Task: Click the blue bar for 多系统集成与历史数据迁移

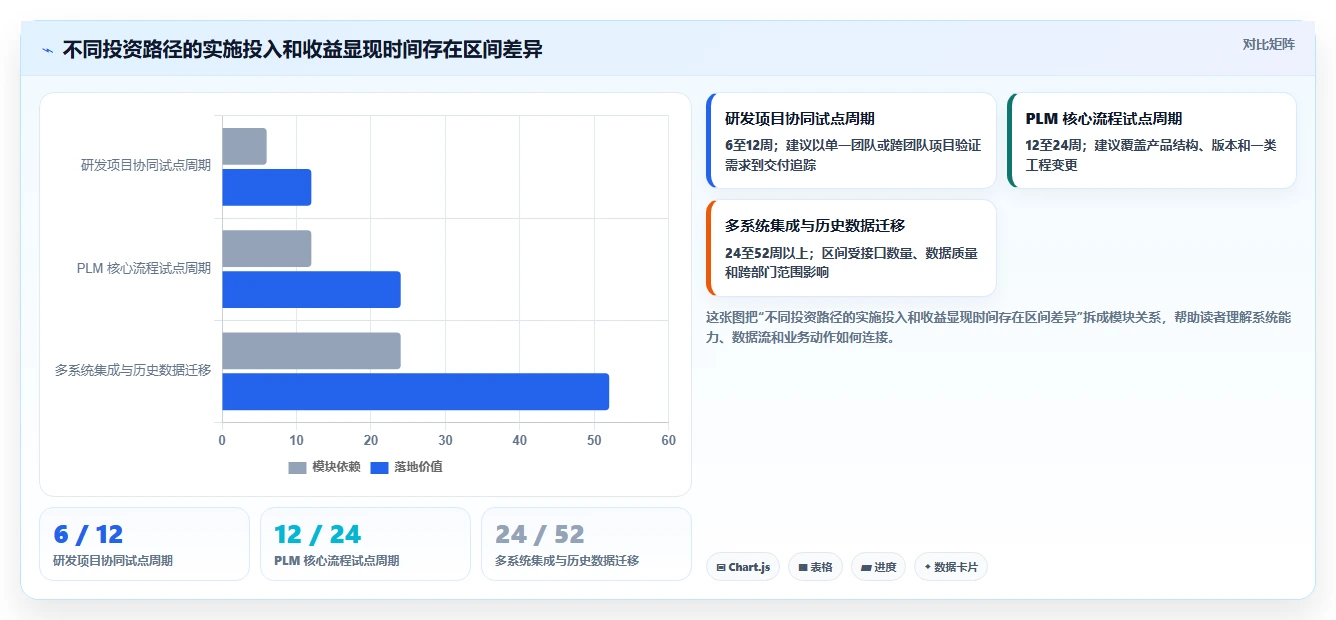Action: [x=415, y=392]
